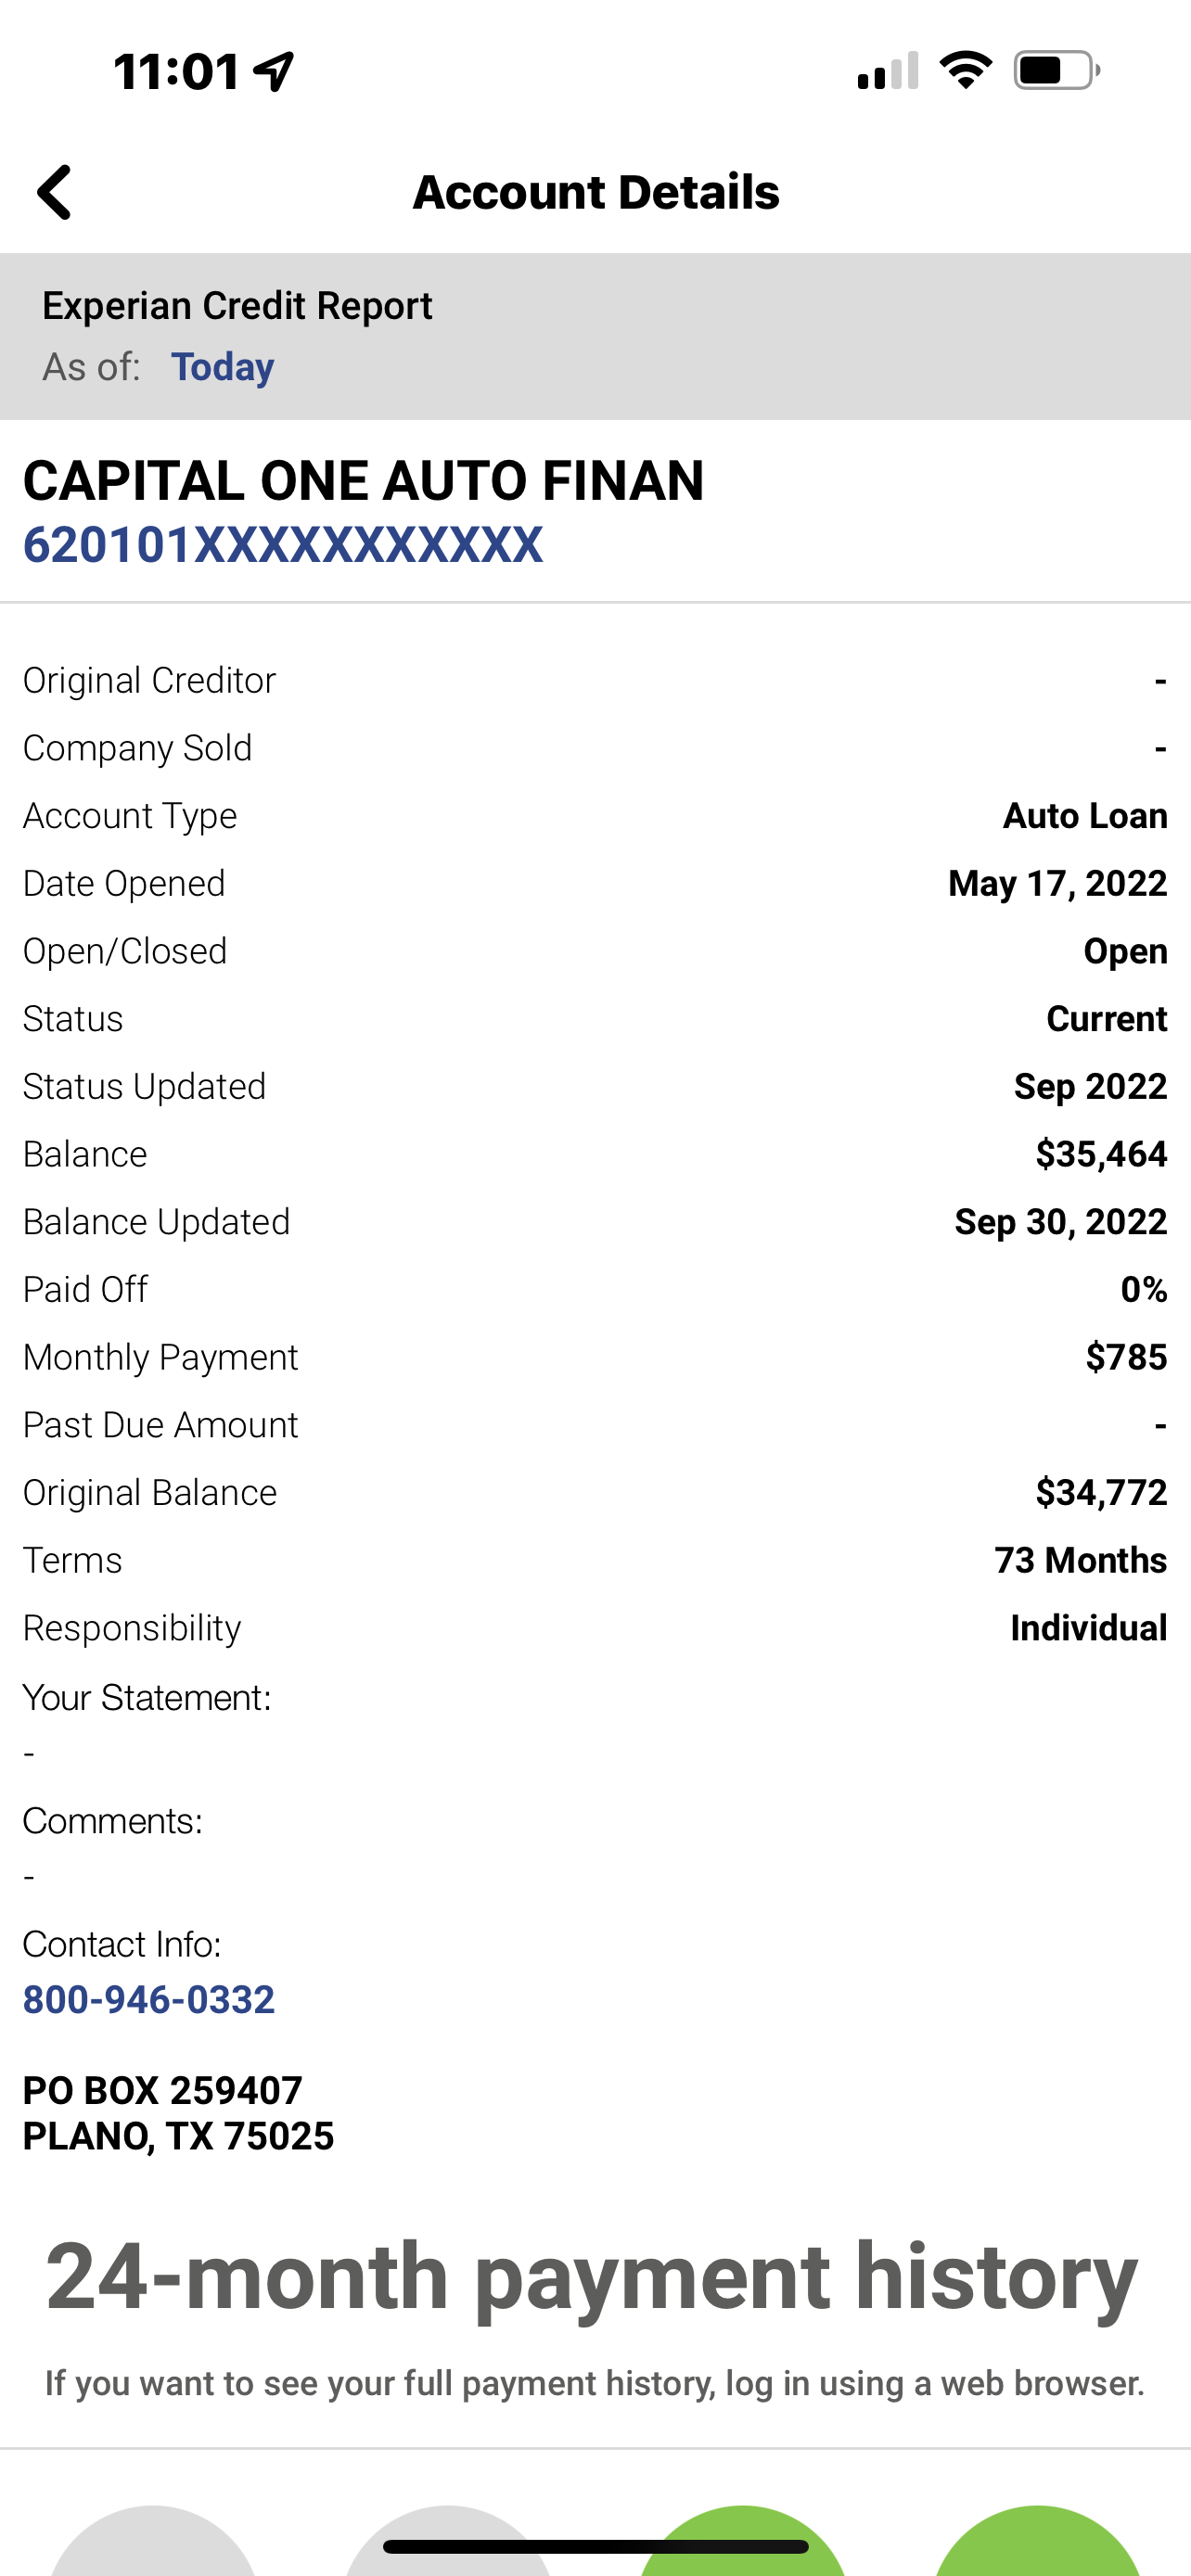Open account number 620101XXXXXXXXXX link
This screenshot has height=2576, width=1191.
[283, 545]
